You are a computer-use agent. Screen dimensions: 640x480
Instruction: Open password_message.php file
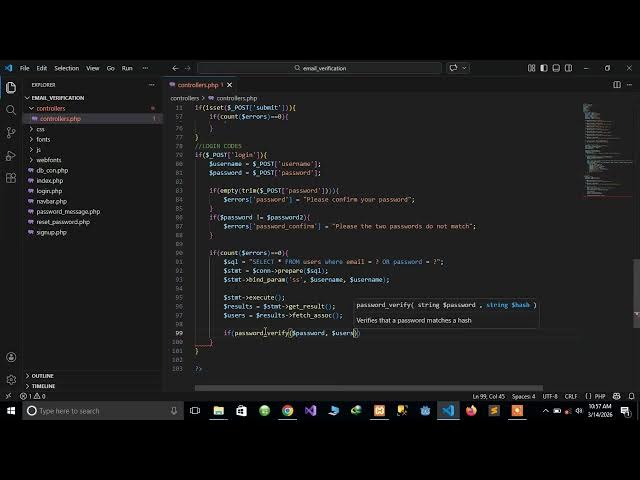click(x=68, y=211)
